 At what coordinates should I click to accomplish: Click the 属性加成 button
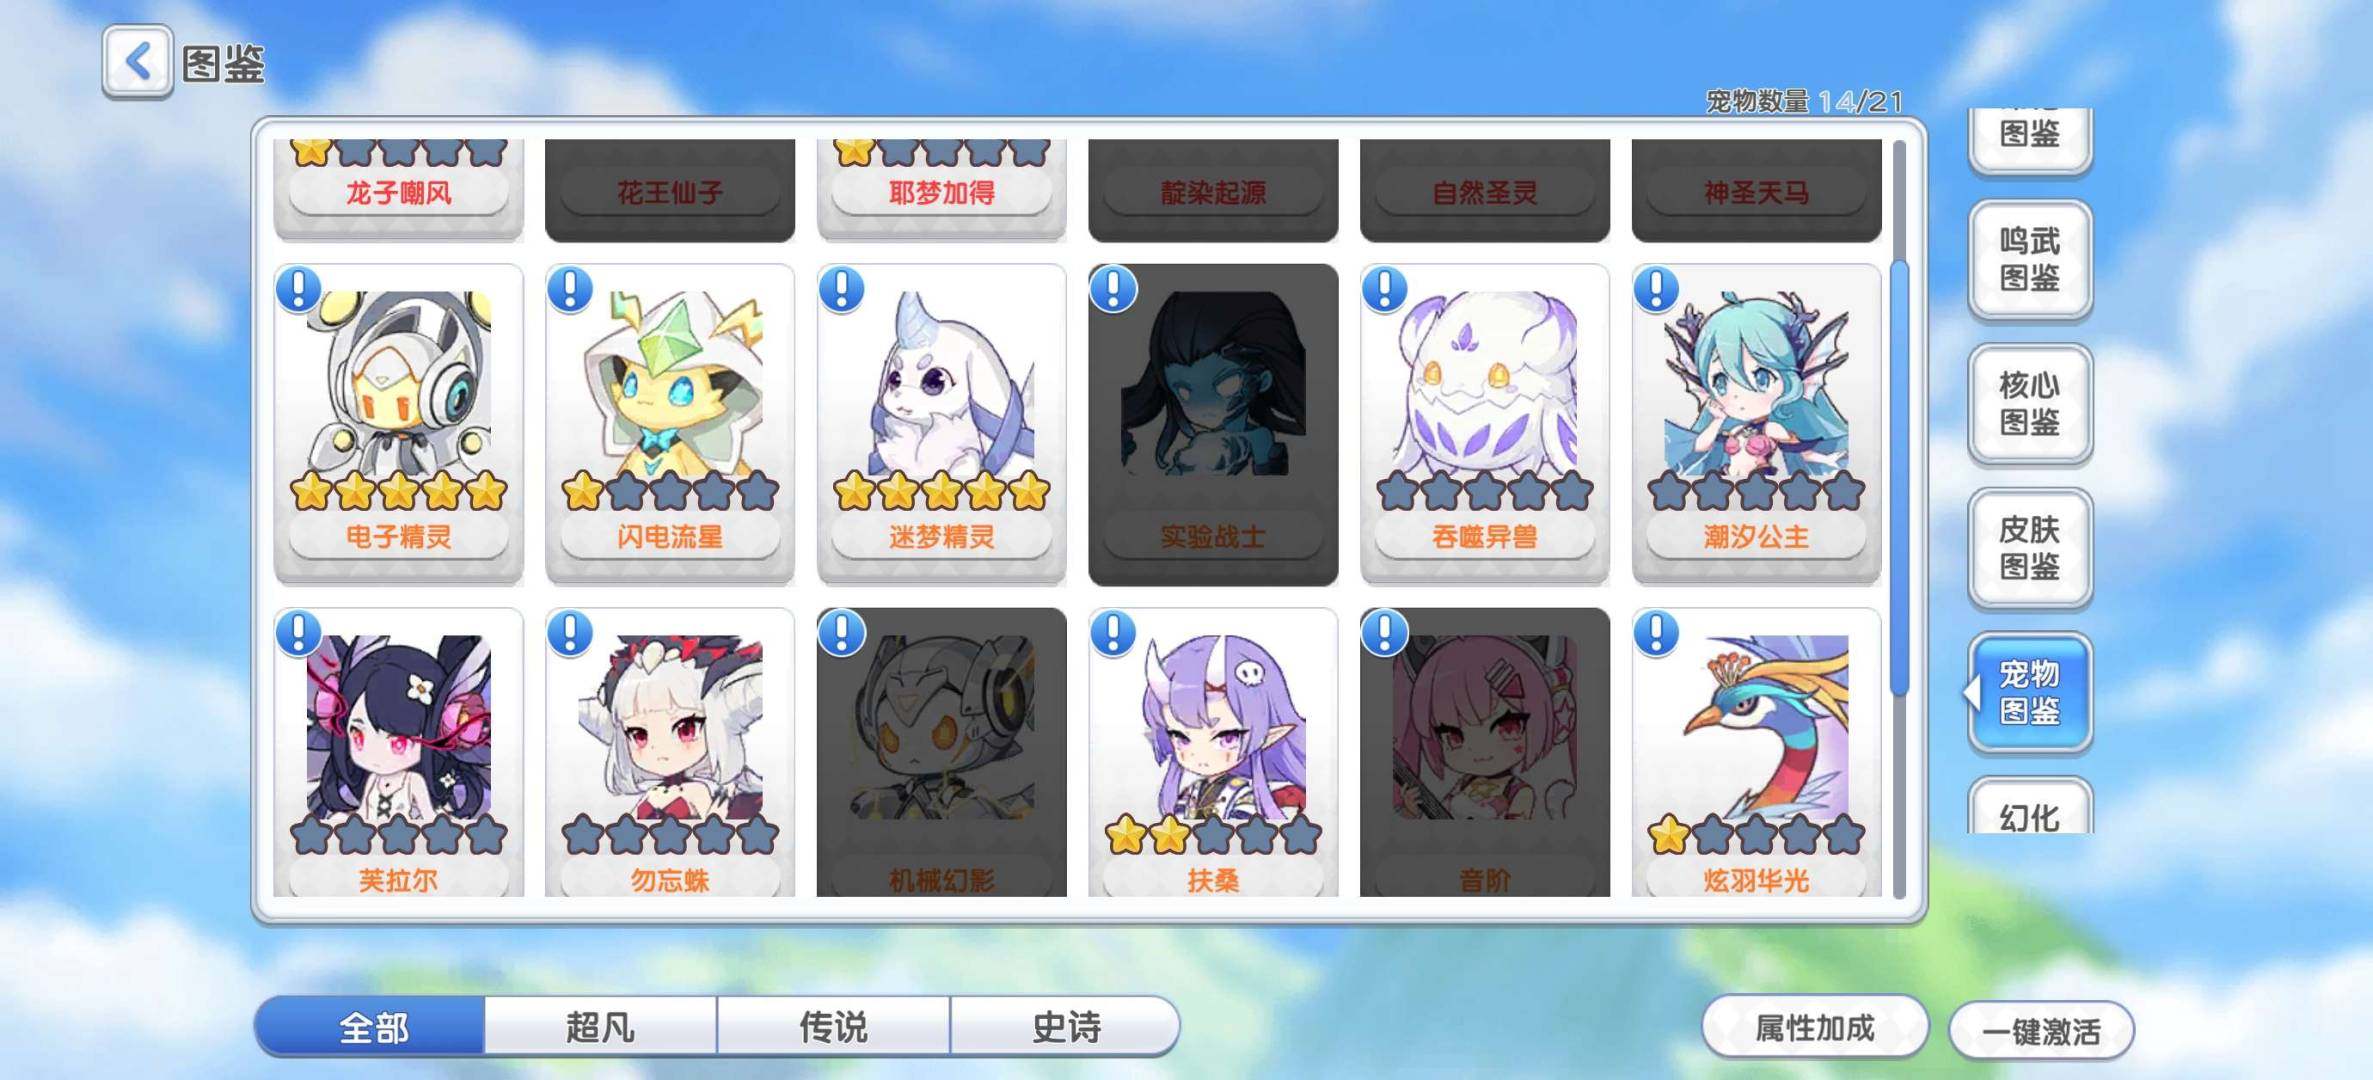[1814, 1027]
